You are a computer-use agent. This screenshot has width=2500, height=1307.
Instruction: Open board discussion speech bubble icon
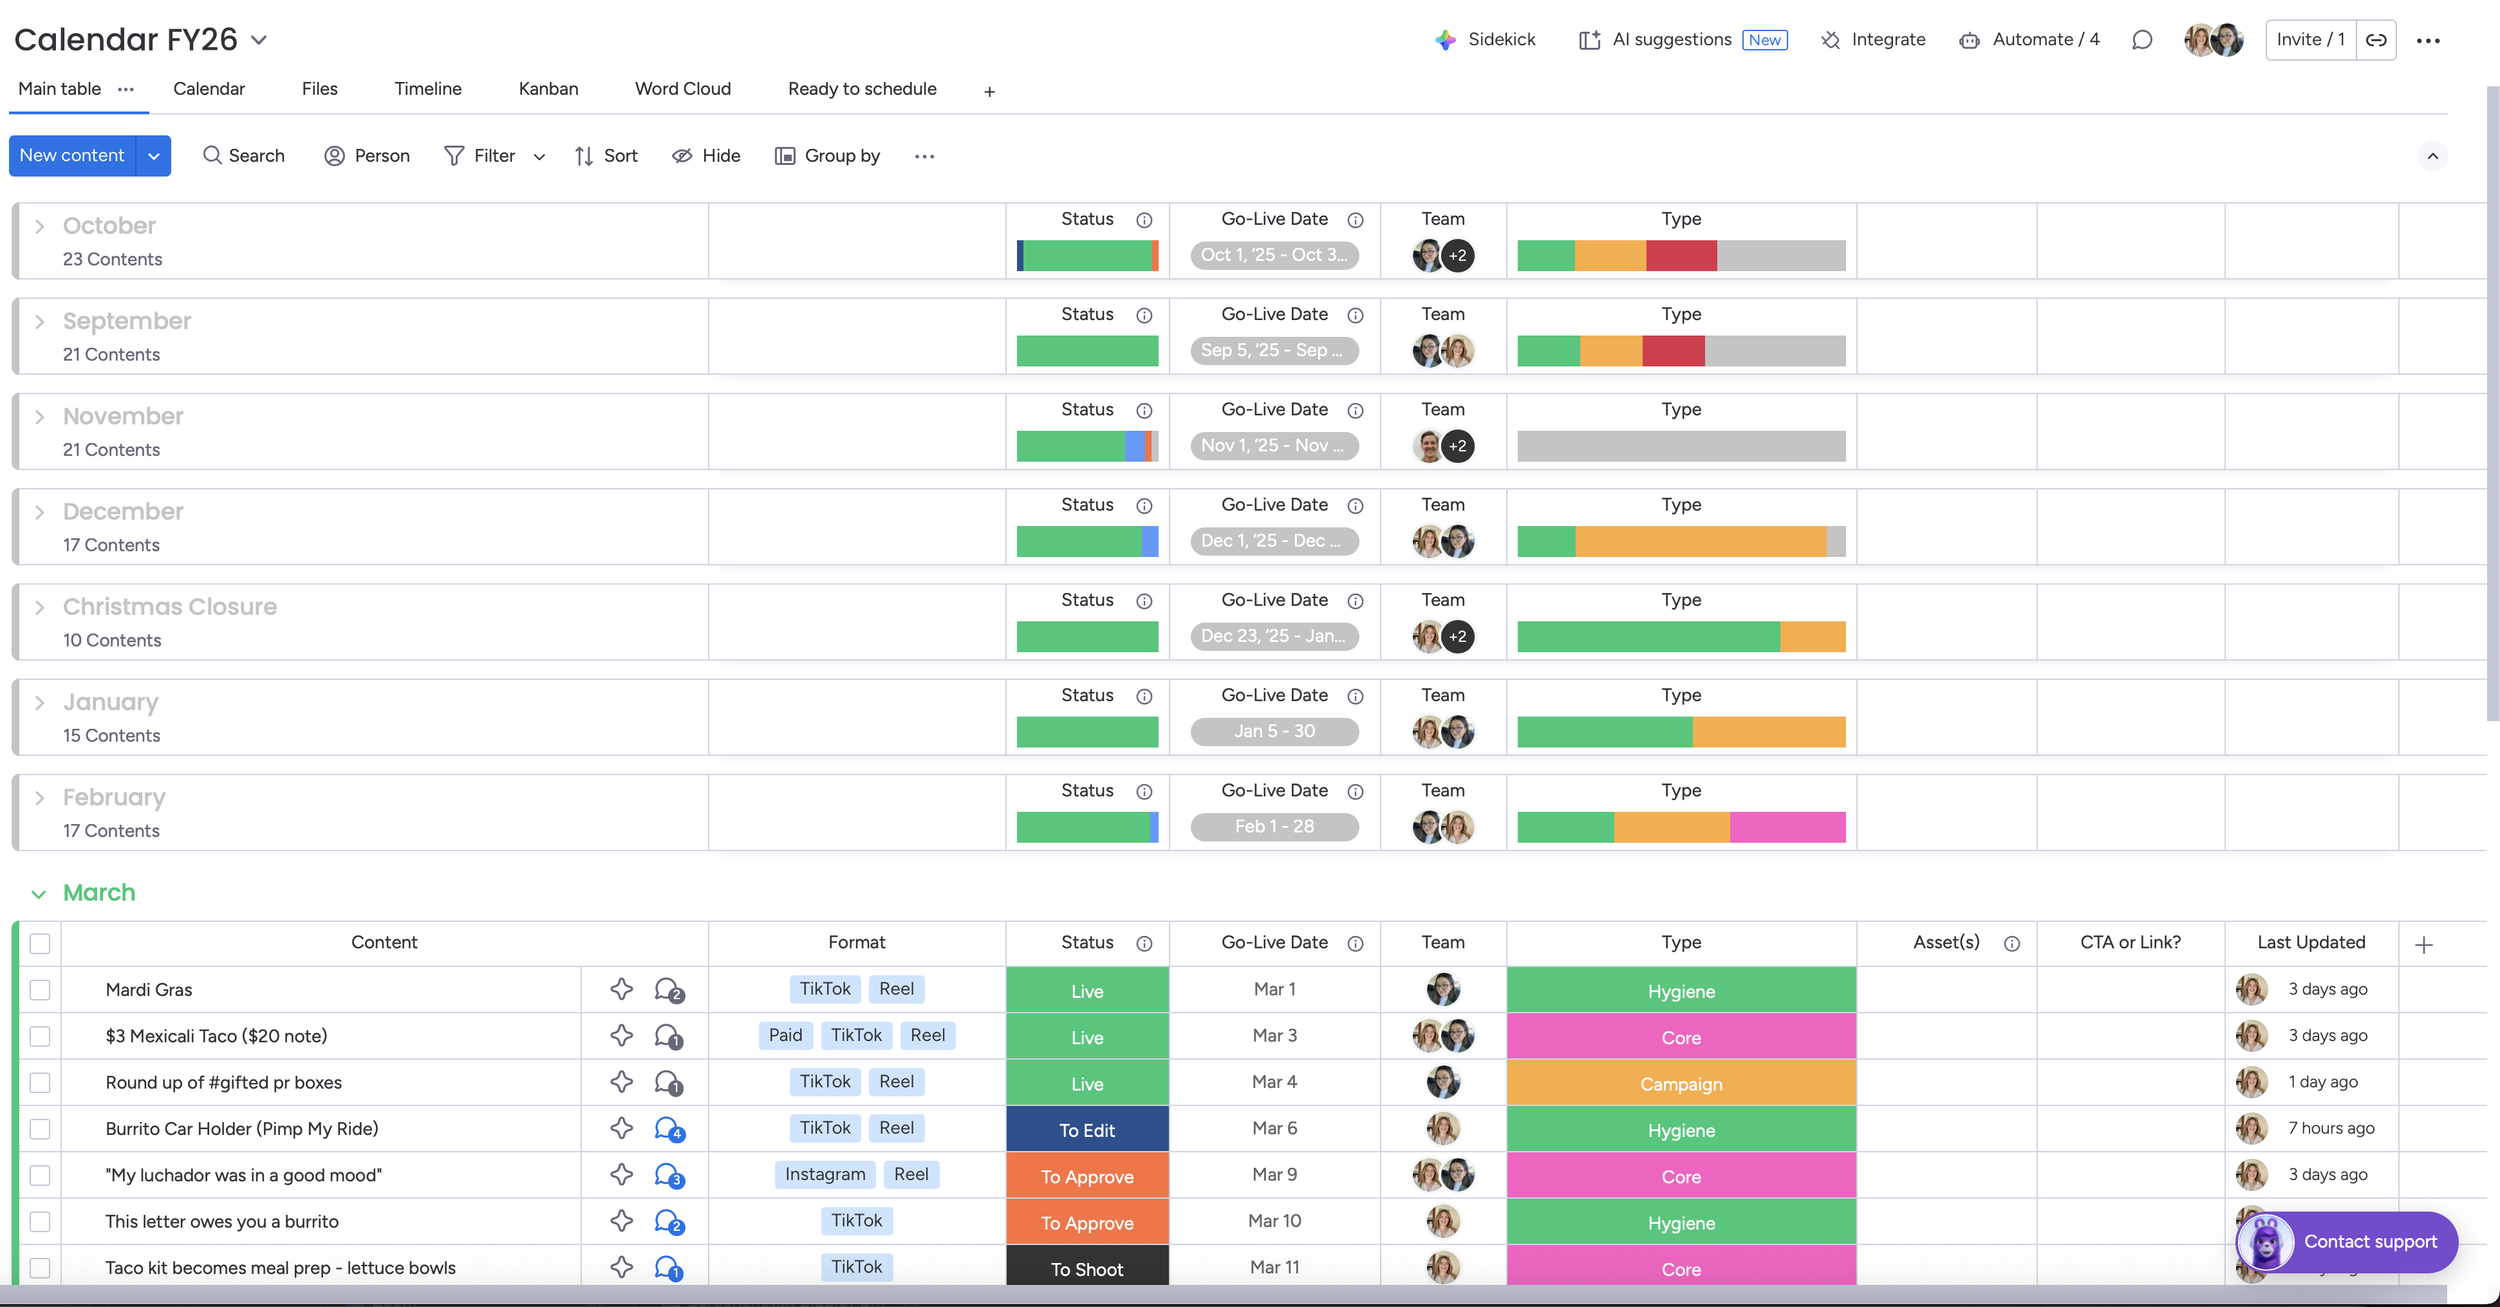(x=2141, y=40)
